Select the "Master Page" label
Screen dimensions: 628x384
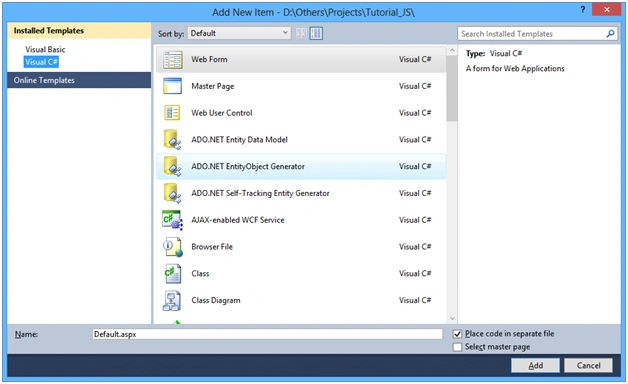(213, 86)
